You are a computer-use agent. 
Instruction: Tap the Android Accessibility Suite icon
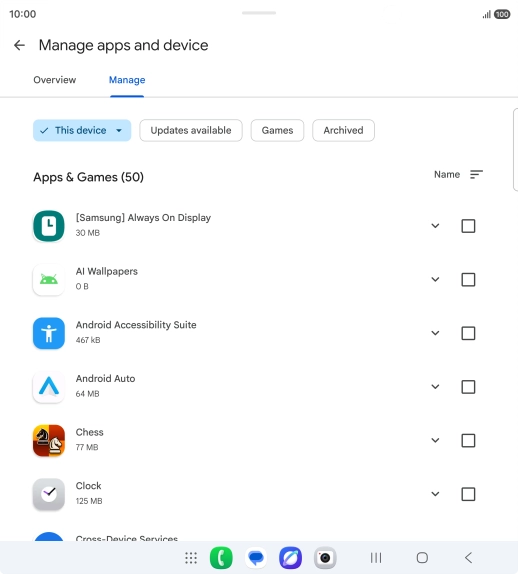(x=49, y=333)
